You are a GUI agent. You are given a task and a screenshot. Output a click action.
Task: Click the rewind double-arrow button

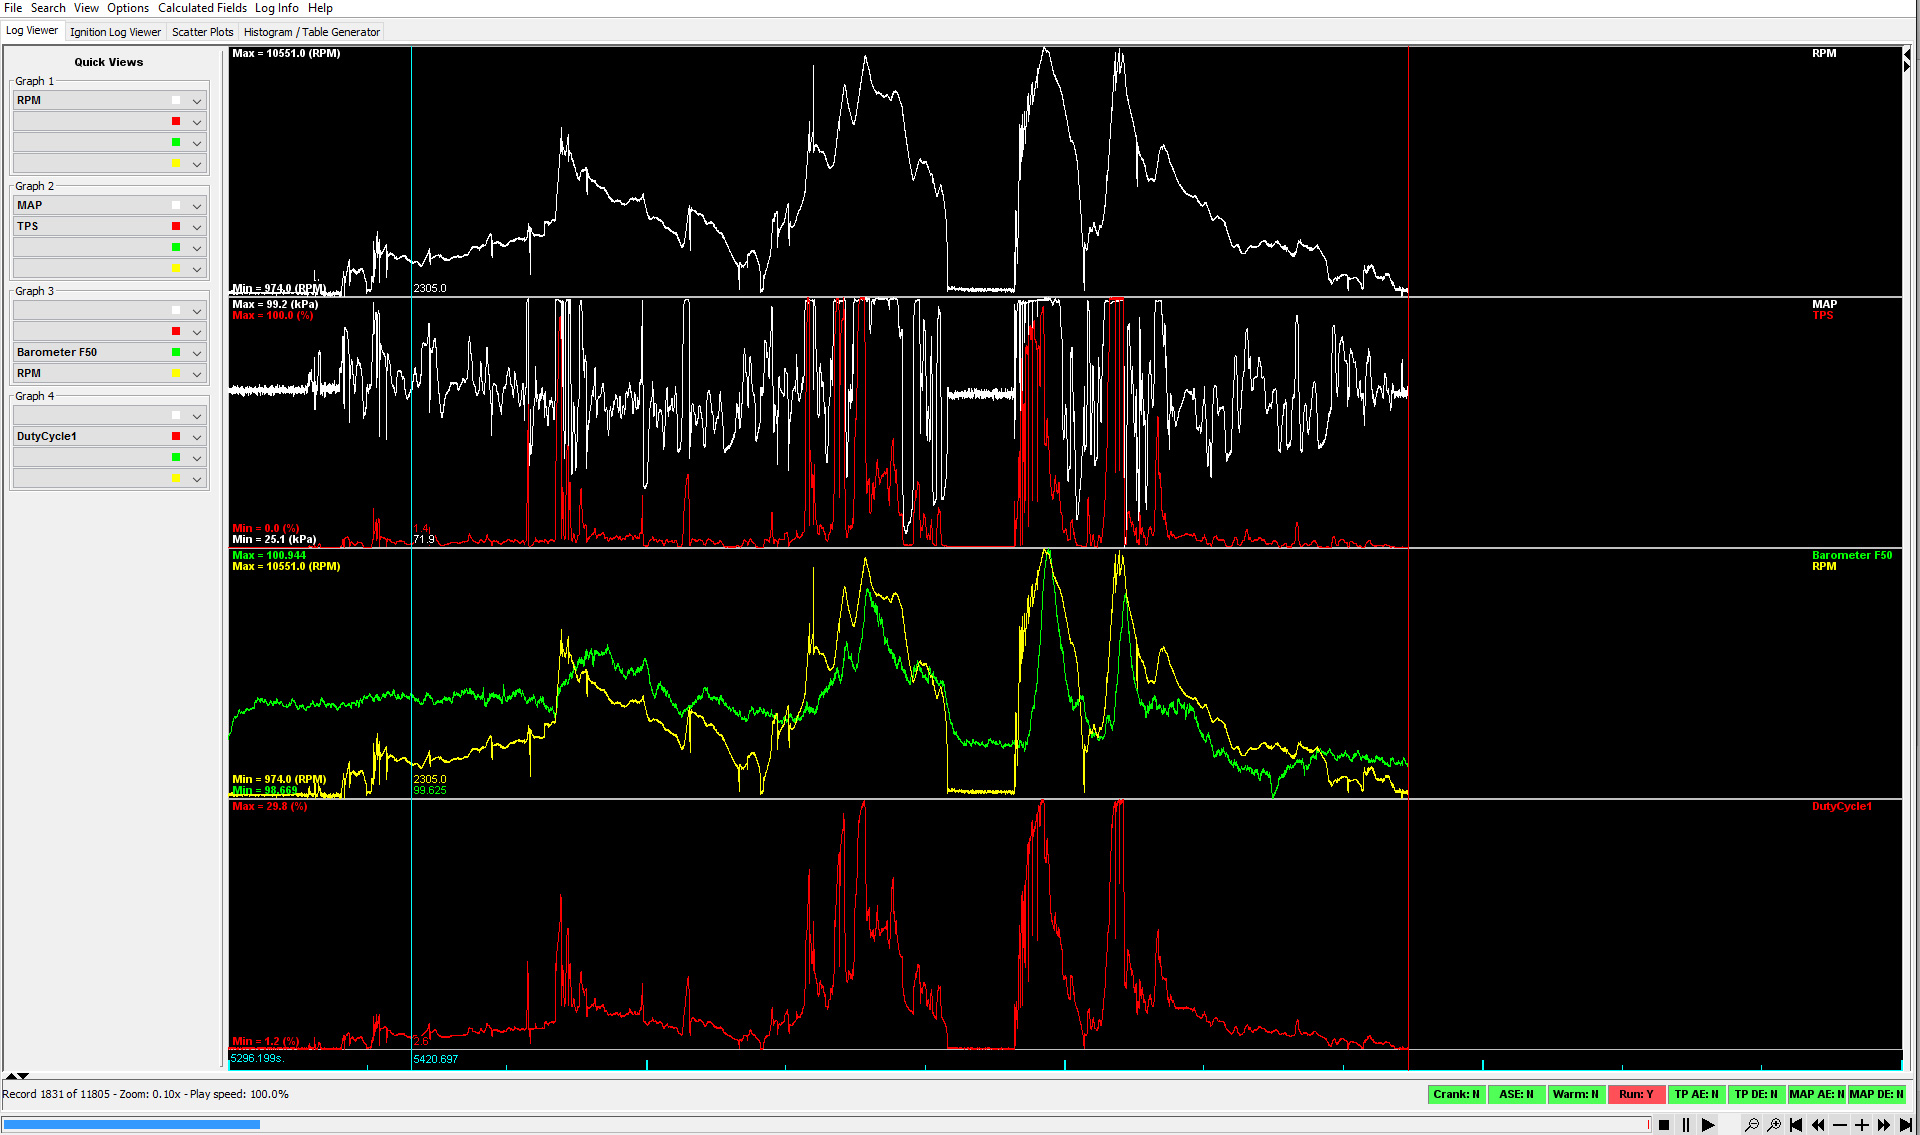point(1818,1125)
